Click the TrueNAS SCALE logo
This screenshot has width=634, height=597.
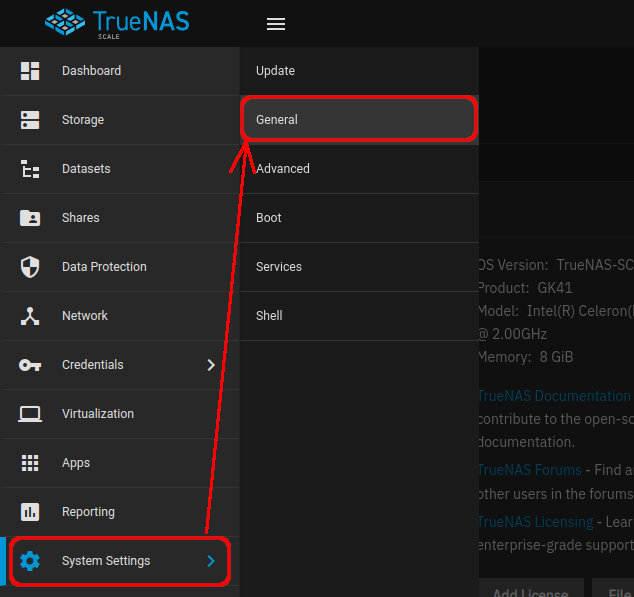tap(117, 23)
